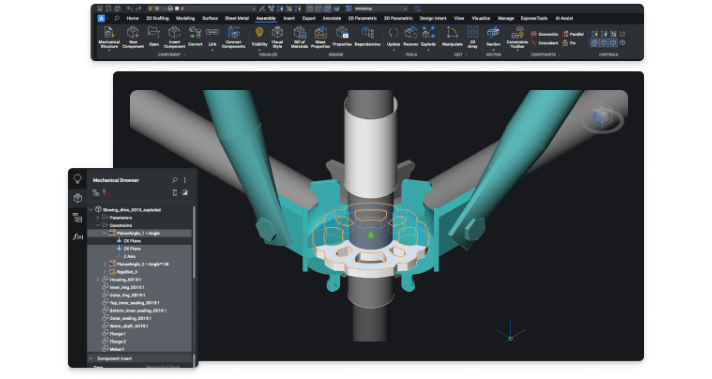Select the Worm_shaft component

pyautogui.click(x=139, y=326)
